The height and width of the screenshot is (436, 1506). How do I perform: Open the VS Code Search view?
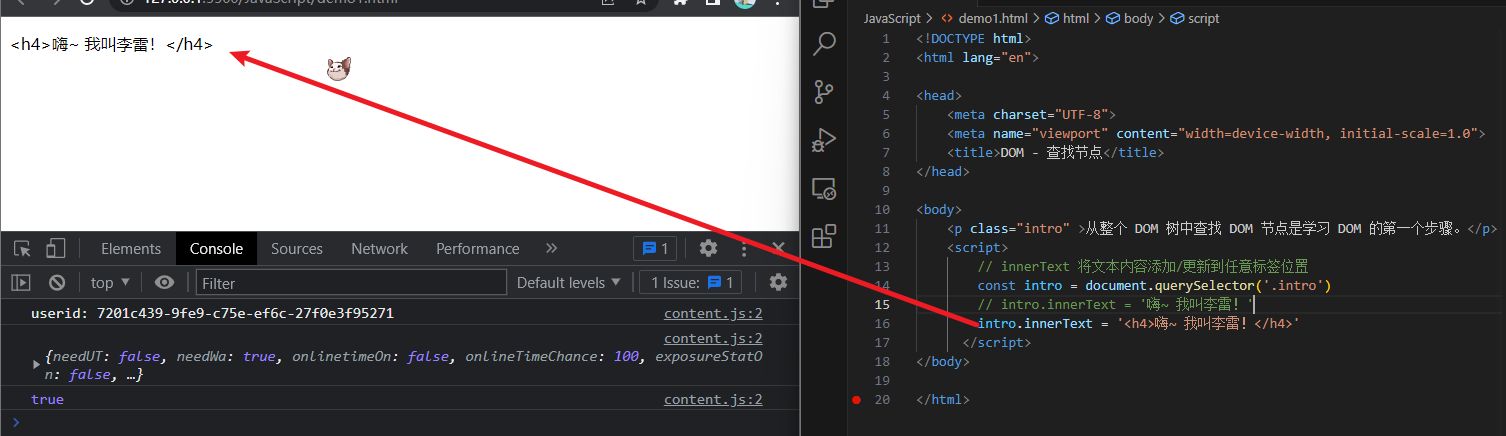(x=824, y=45)
